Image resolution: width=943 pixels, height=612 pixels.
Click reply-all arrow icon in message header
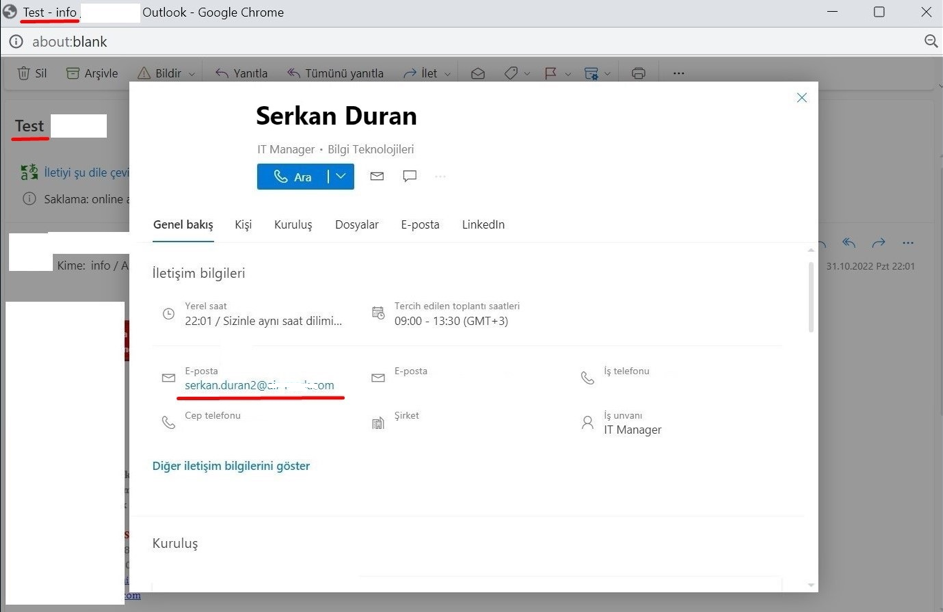click(x=849, y=243)
